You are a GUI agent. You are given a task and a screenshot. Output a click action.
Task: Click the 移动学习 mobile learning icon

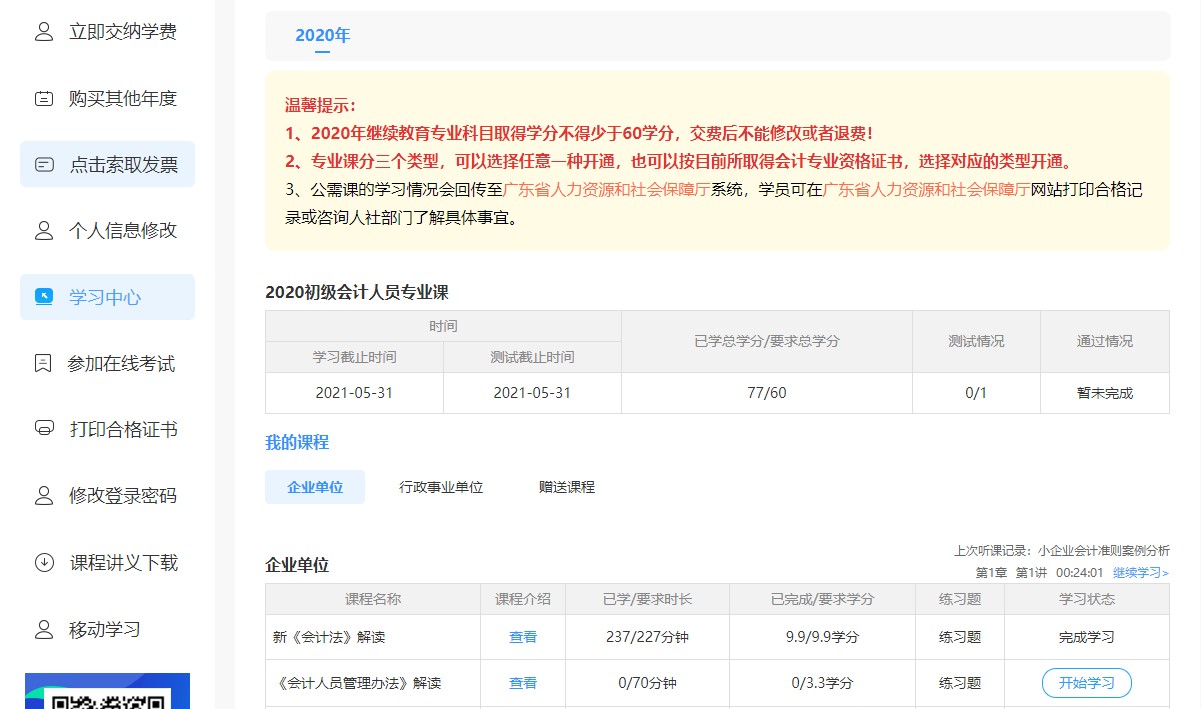(43, 629)
